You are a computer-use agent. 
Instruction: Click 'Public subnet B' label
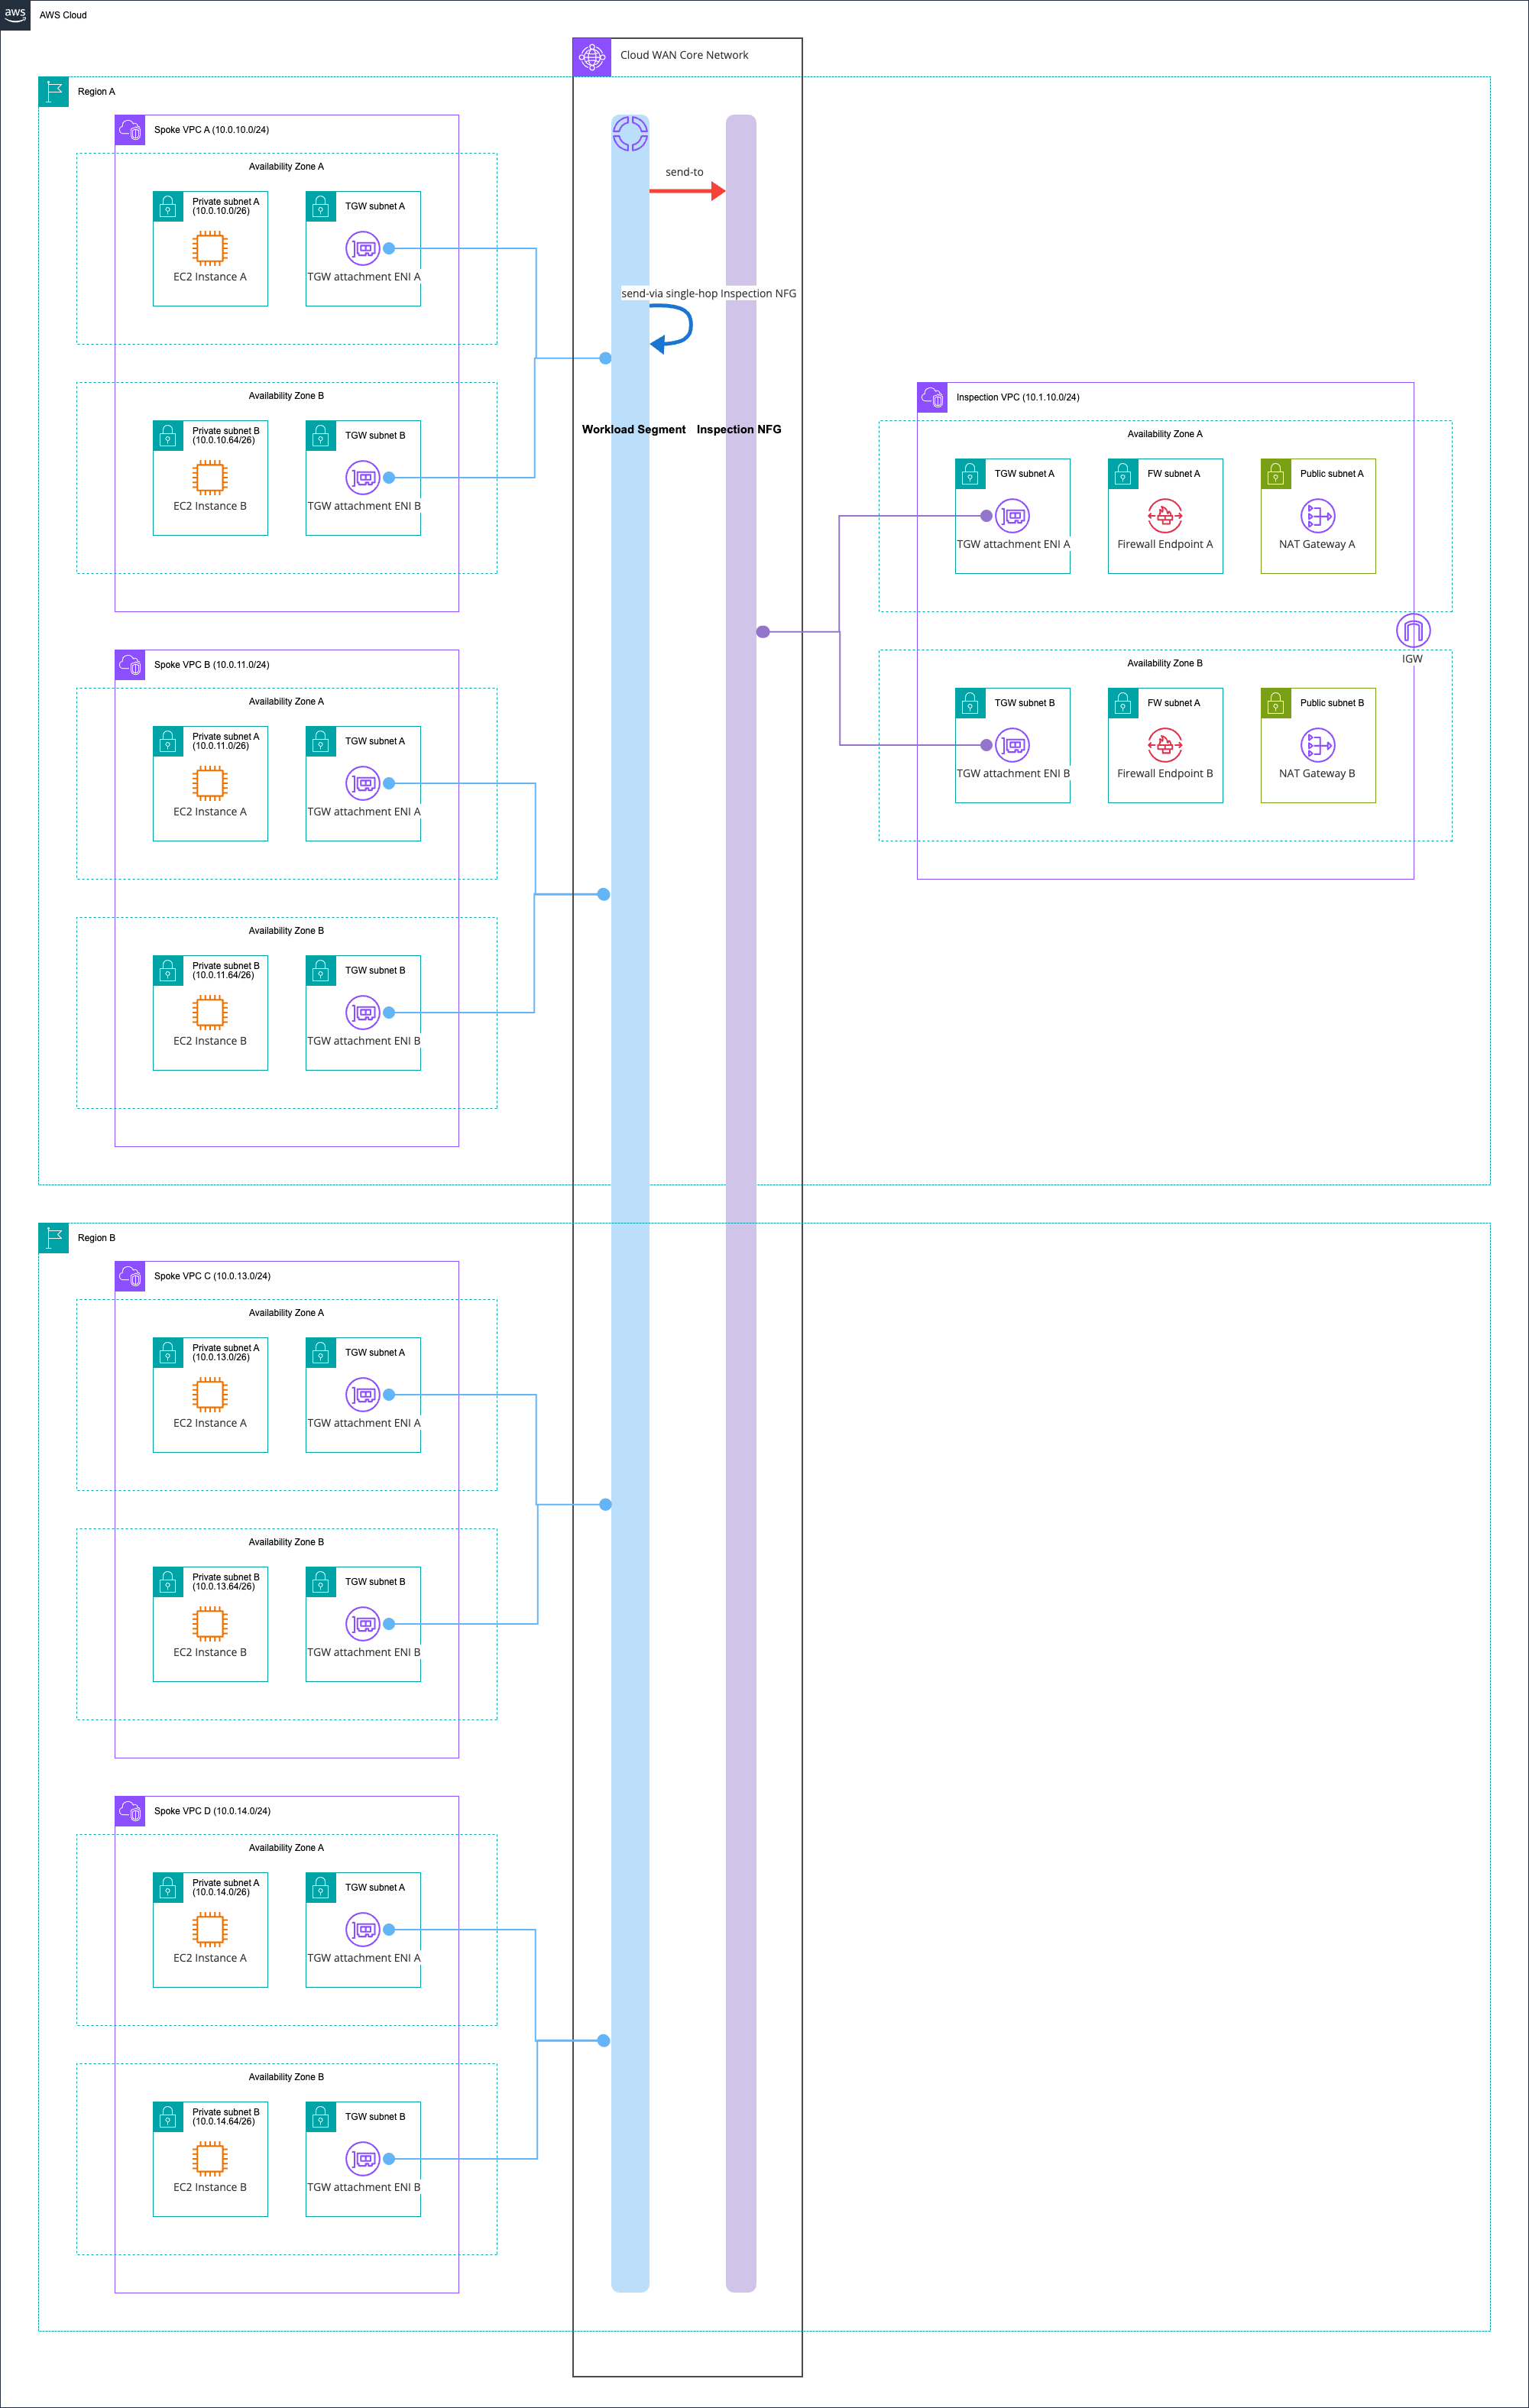(1331, 703)
